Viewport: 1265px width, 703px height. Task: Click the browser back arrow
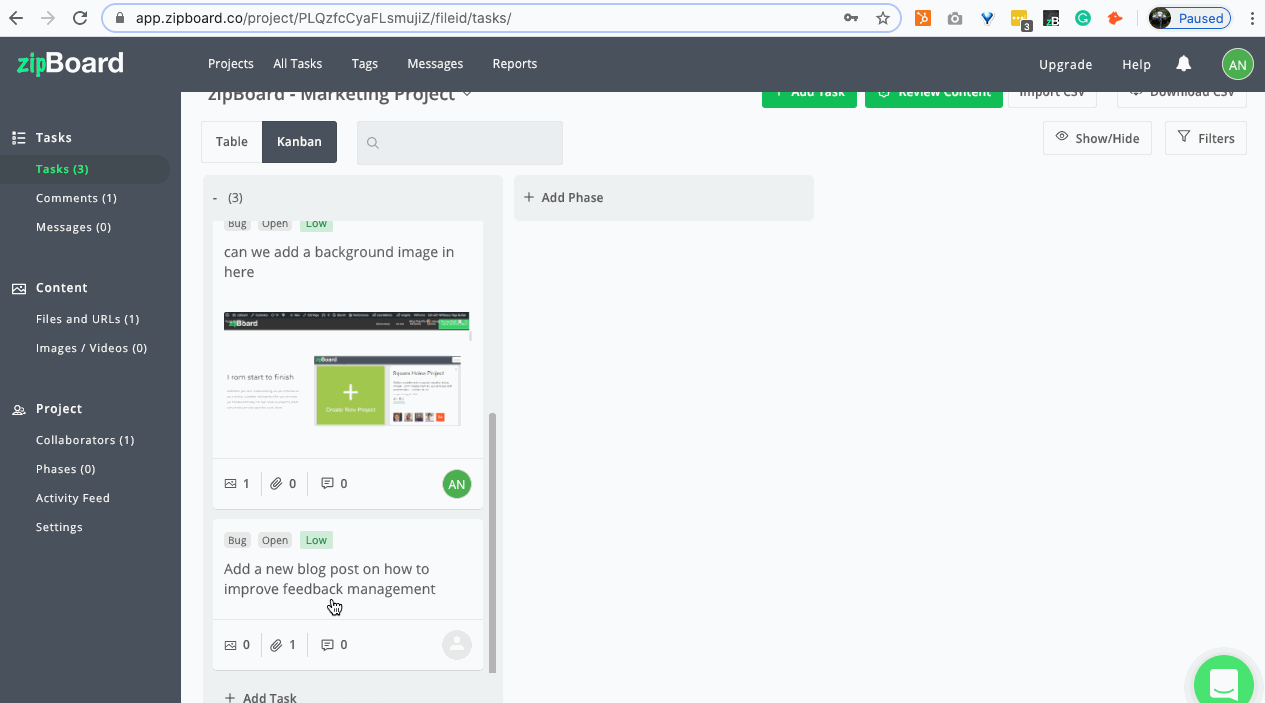(x=16, y=18)
